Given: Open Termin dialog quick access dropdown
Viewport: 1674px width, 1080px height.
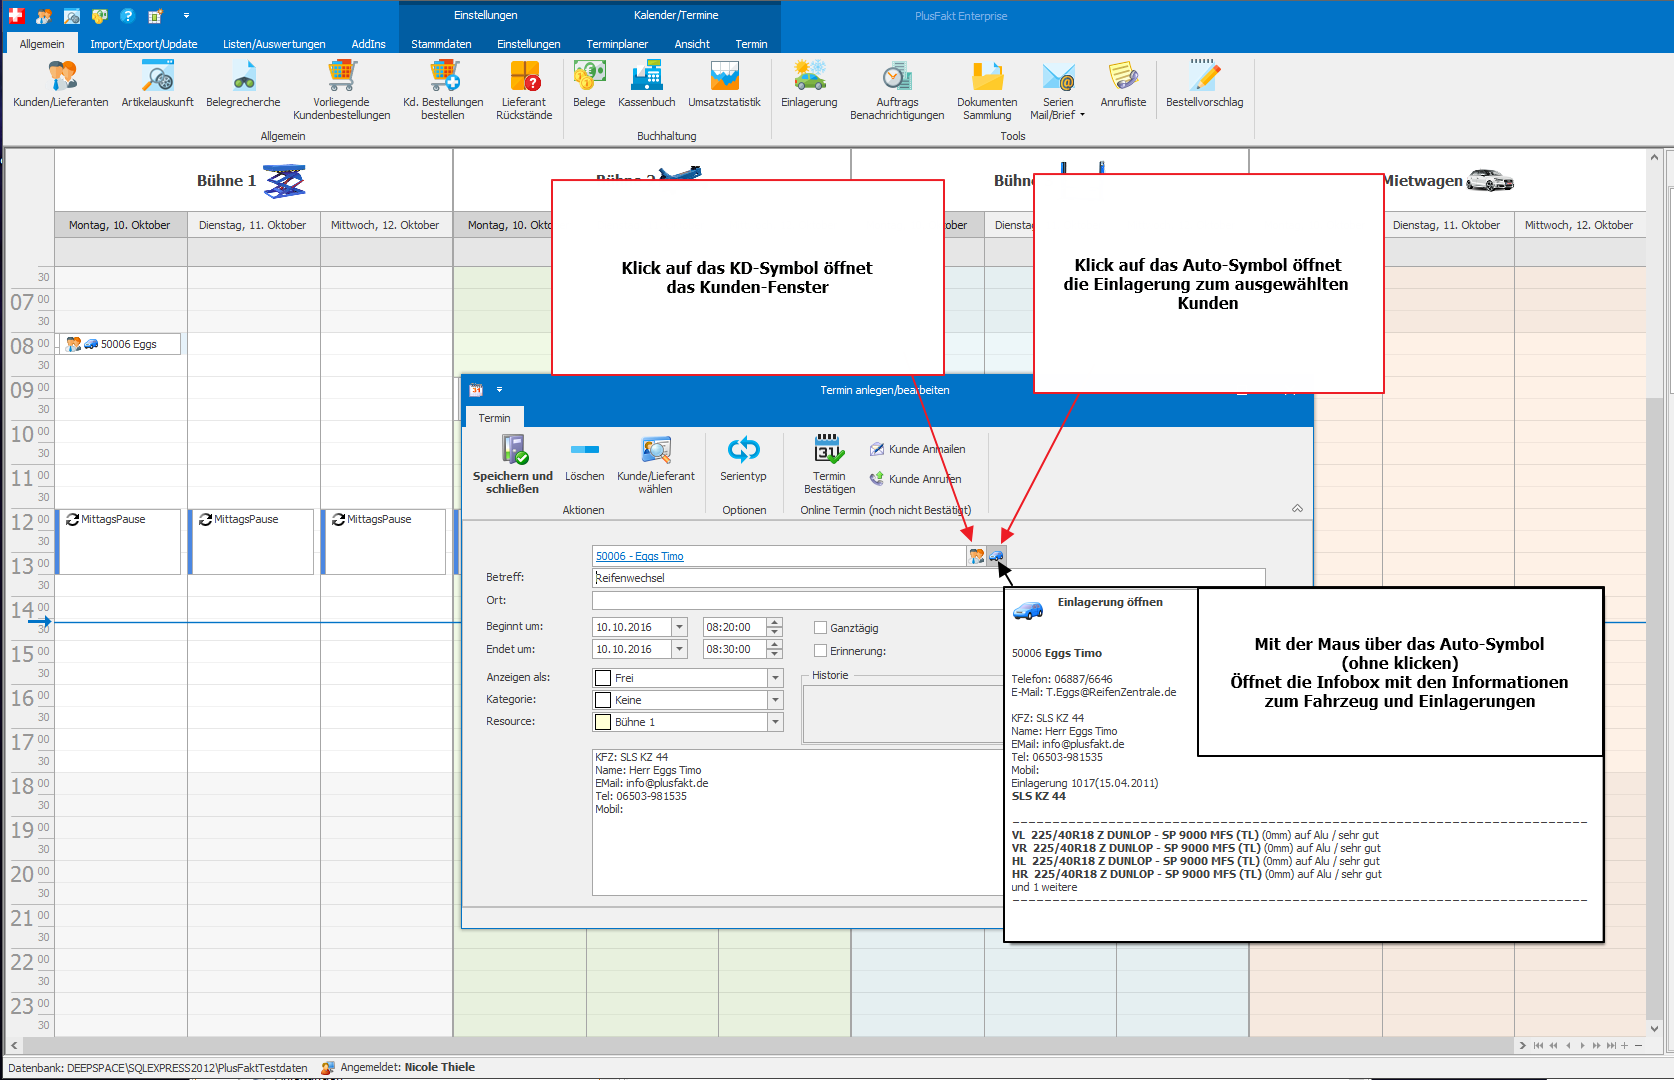Looking at the screenshot, I should coord(499,390).
